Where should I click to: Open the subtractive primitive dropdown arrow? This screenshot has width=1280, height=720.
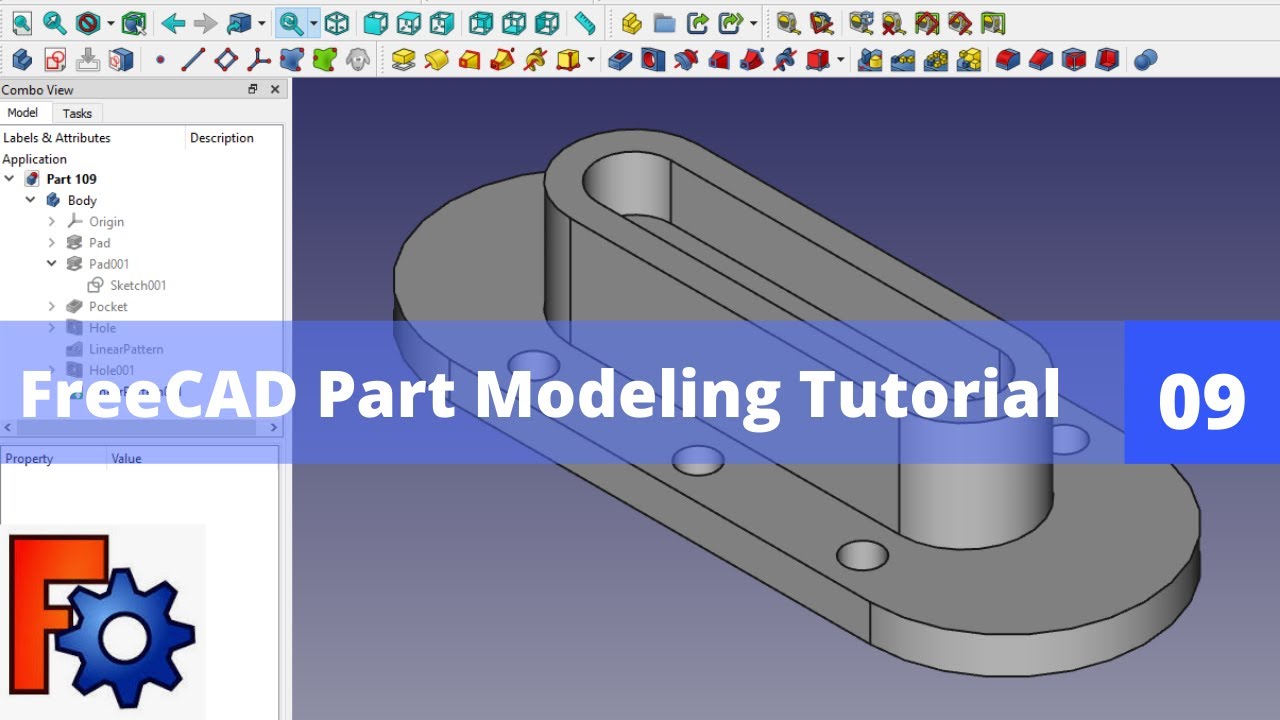pyautogui.click(x=840, y=61)
